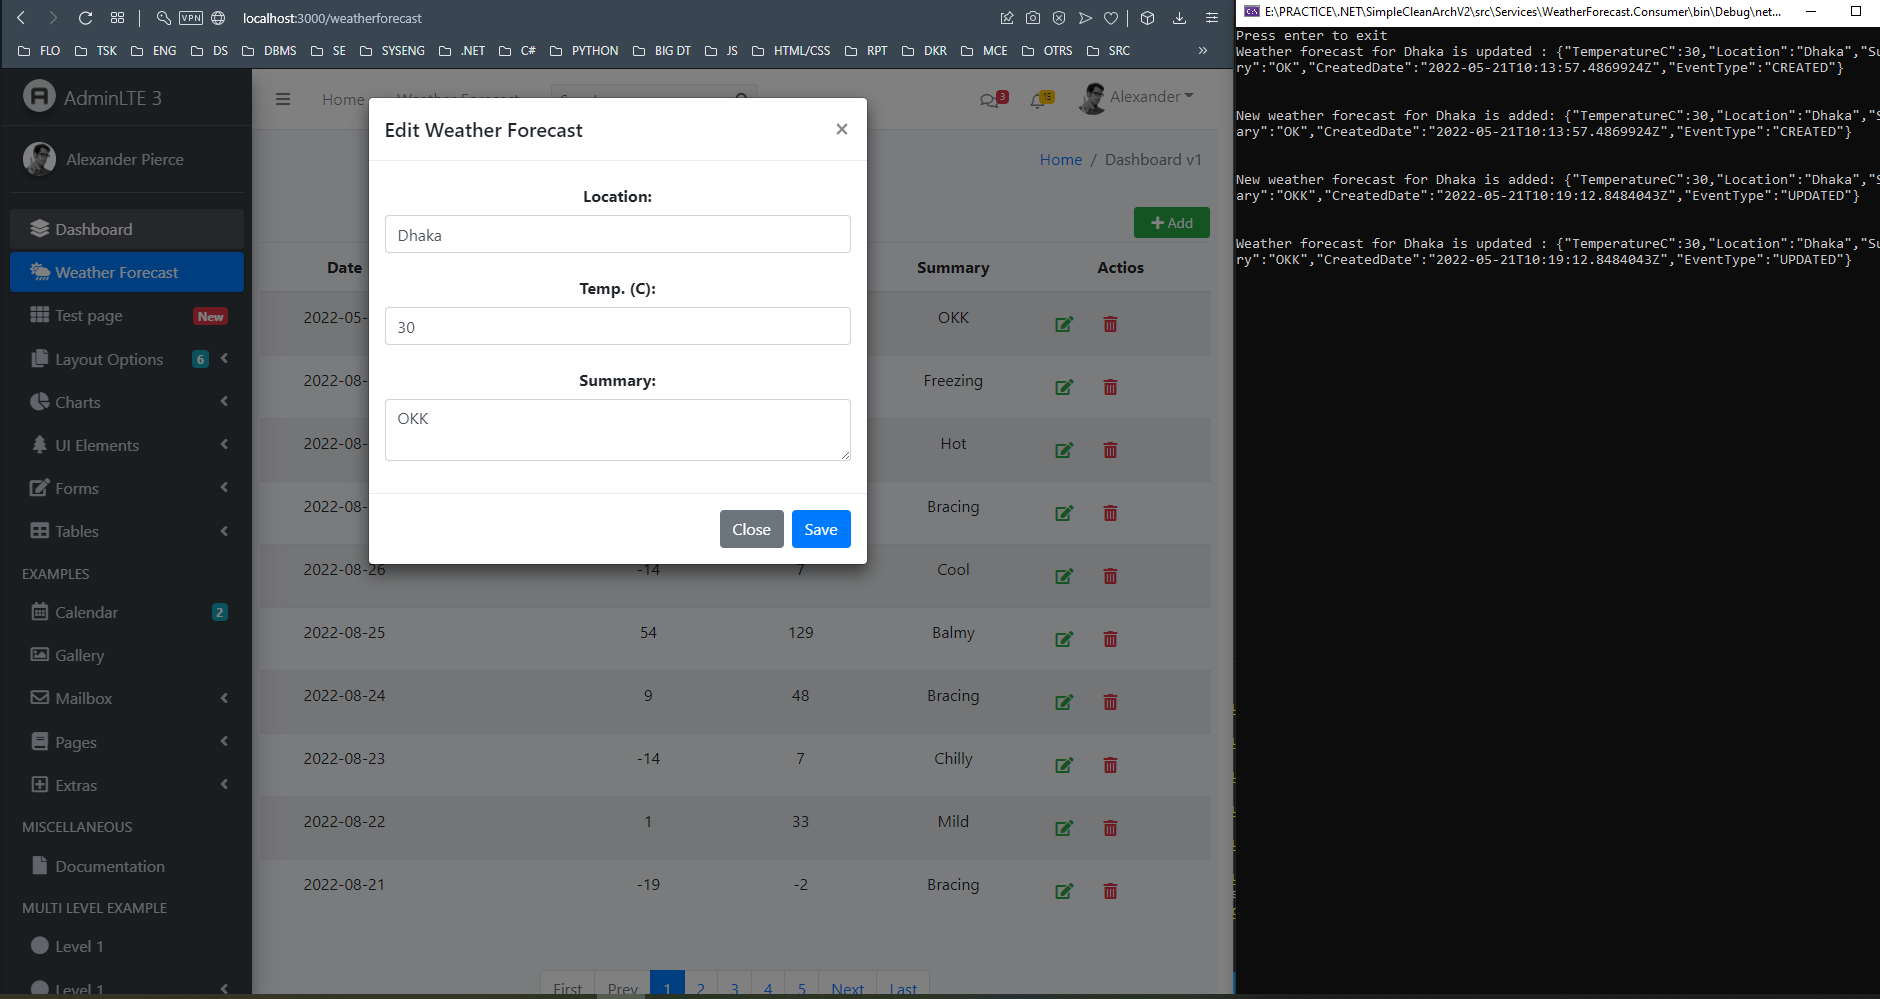Viewport: 1880px width, 999px height.
Task: Expand the Mailbox sidebar menu
Action: [84, 698]
